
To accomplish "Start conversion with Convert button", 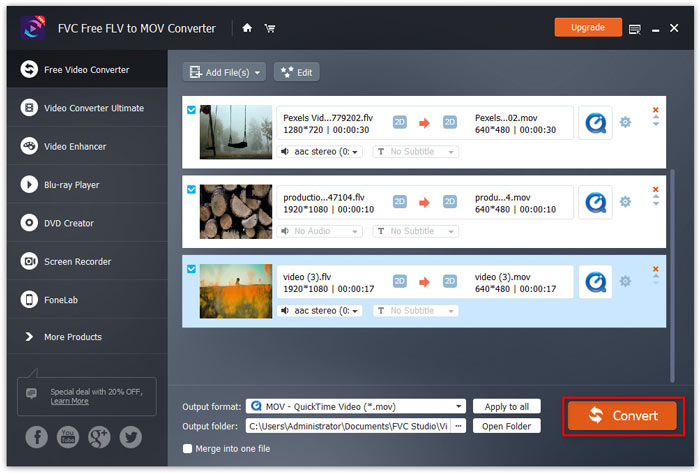I will [622, 415].
